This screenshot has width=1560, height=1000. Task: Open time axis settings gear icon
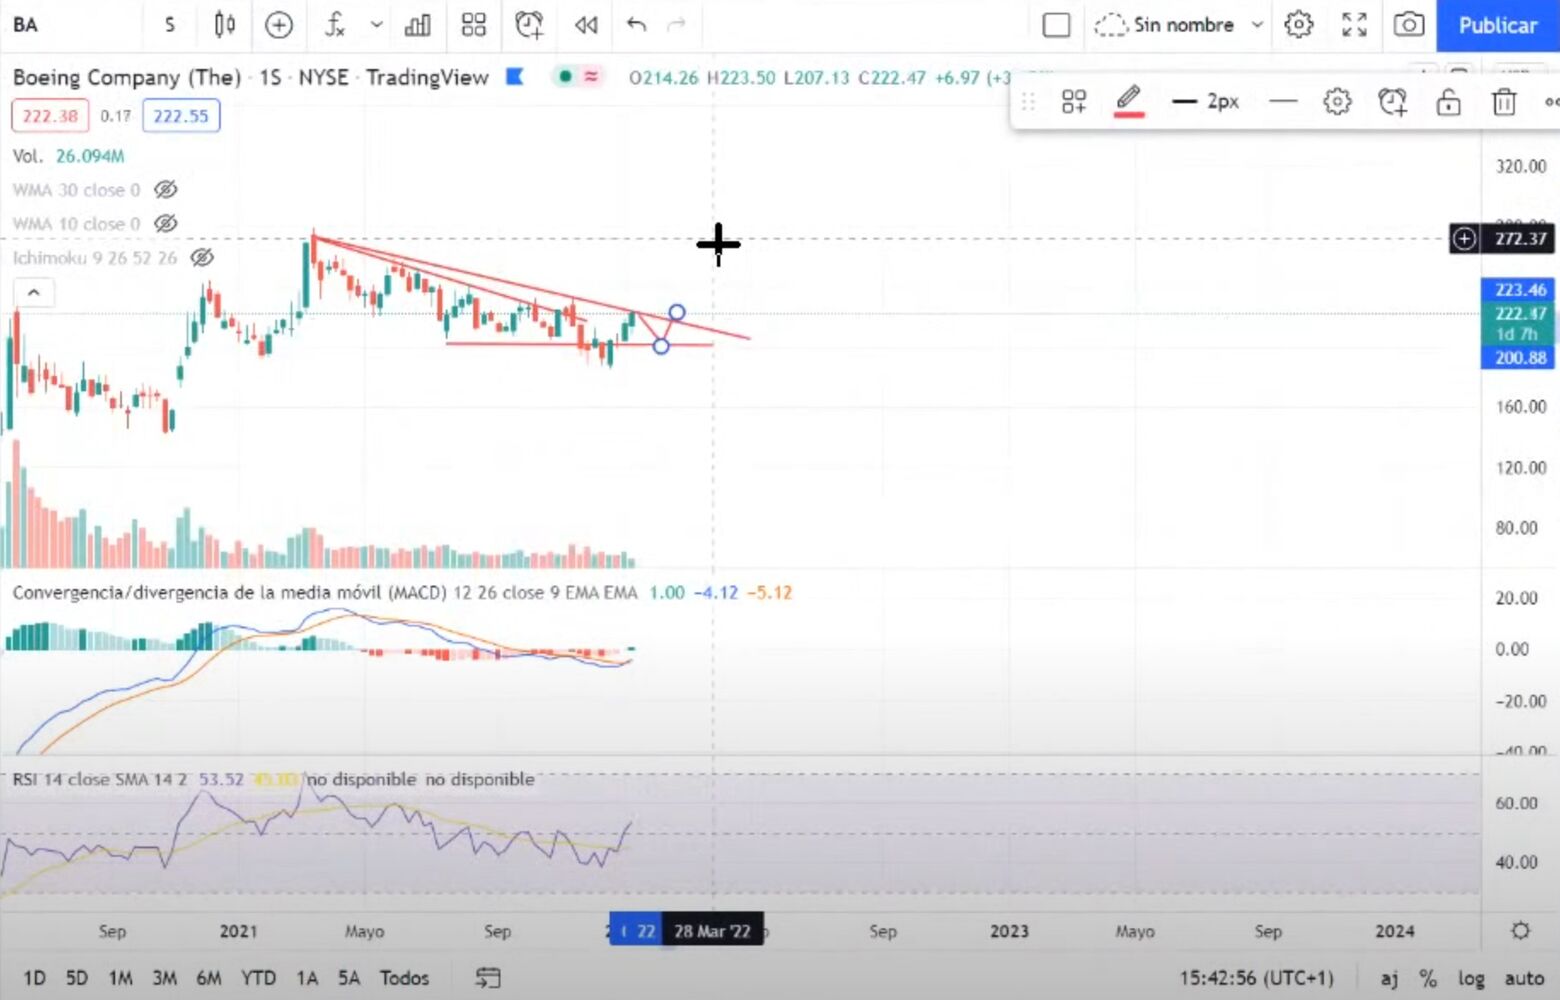(x=1520, y=931)
